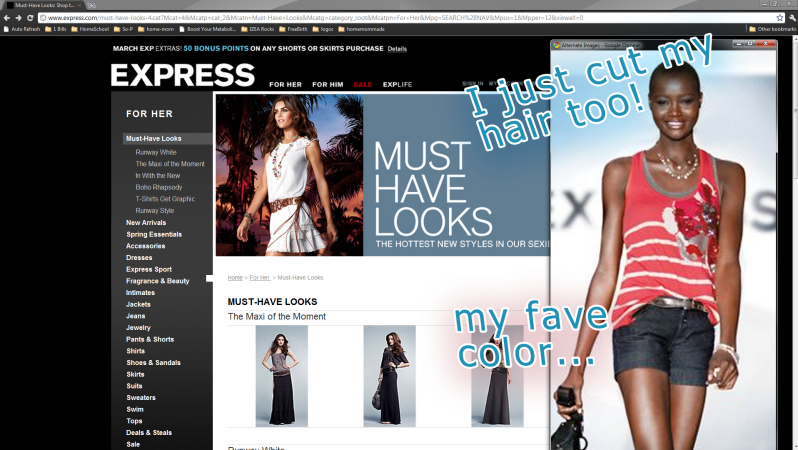This screenshot has width=798, height=450.
Task: Go to Fragrance & Beauty category
Action: point(157,281)
